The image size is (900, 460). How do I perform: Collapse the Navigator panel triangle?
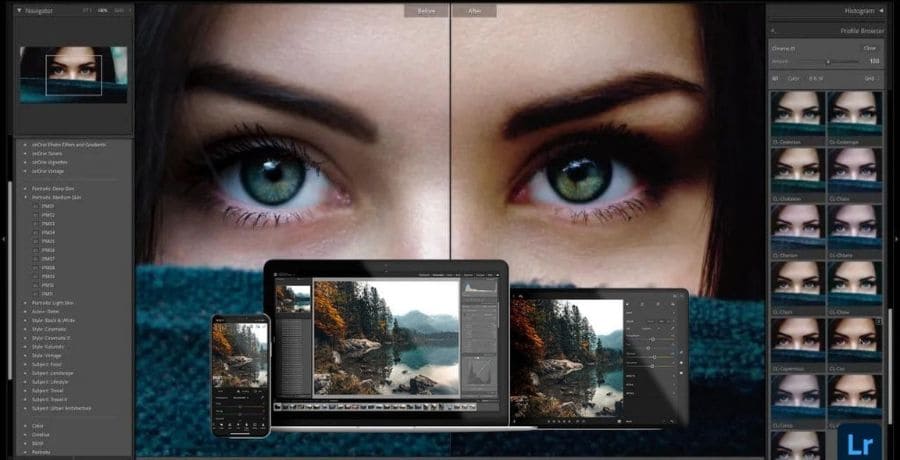click(18, 10)
